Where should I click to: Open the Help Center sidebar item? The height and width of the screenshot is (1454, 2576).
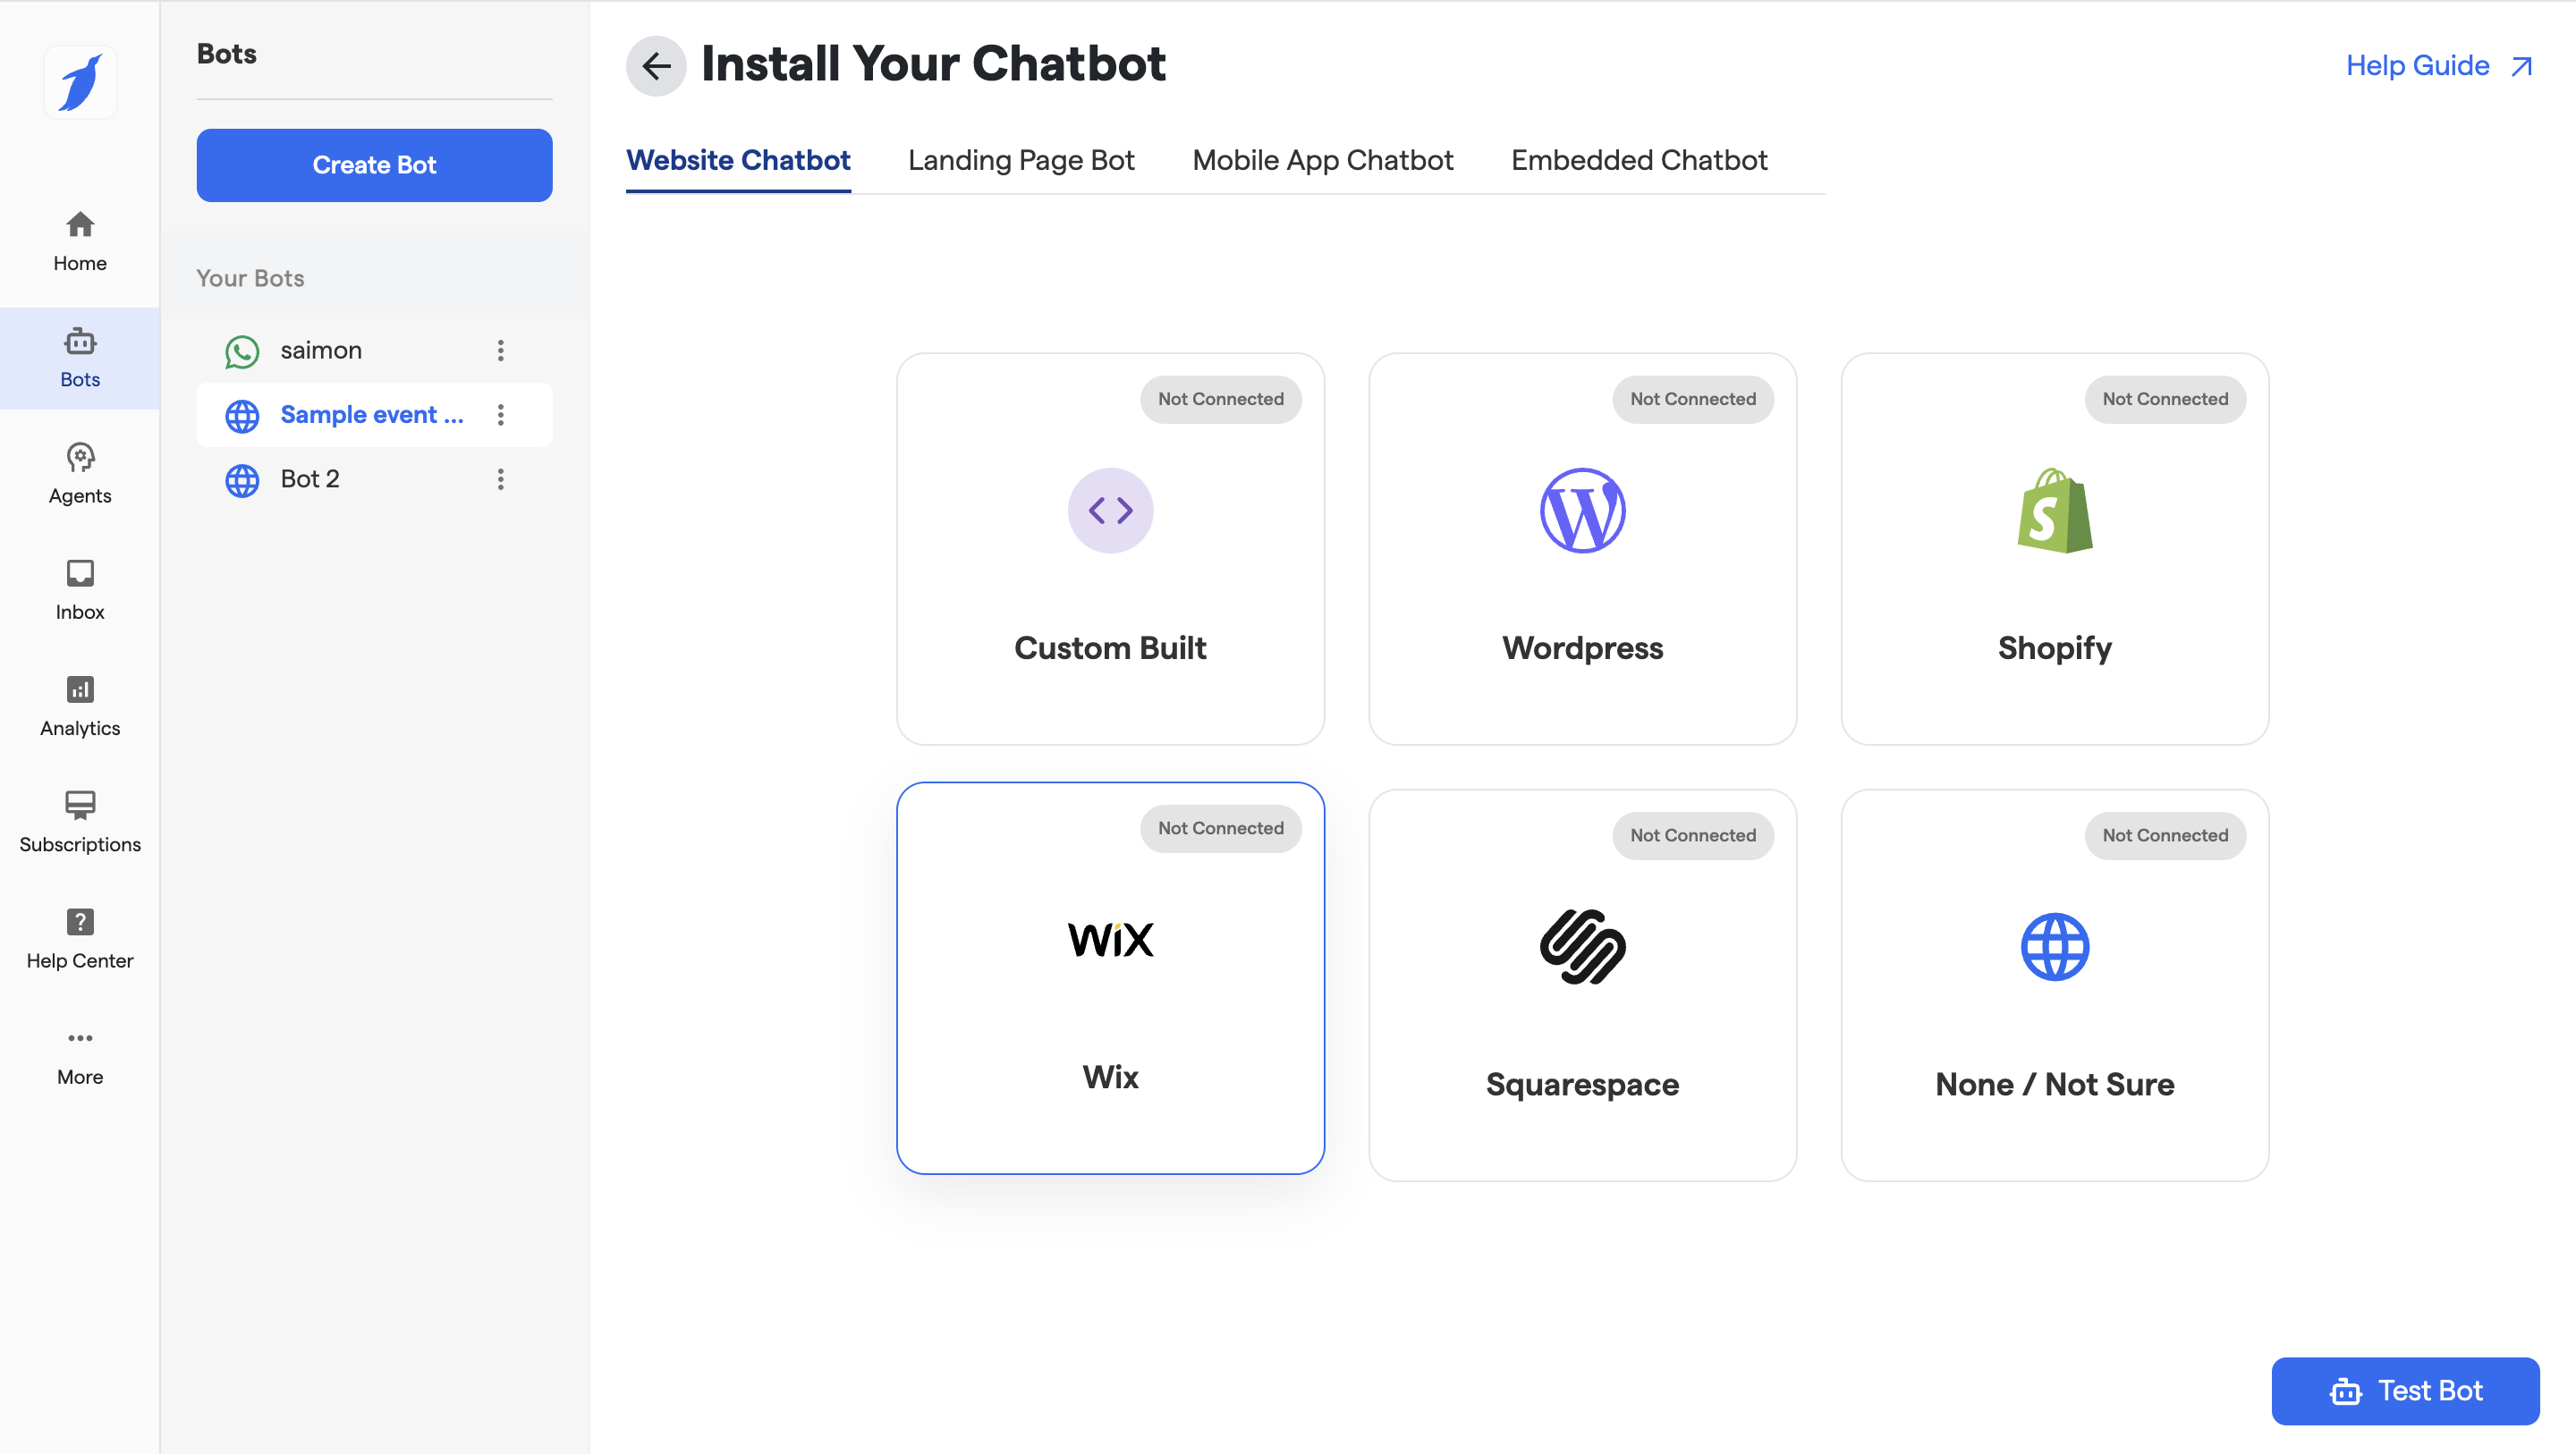[x=80, y=939]
